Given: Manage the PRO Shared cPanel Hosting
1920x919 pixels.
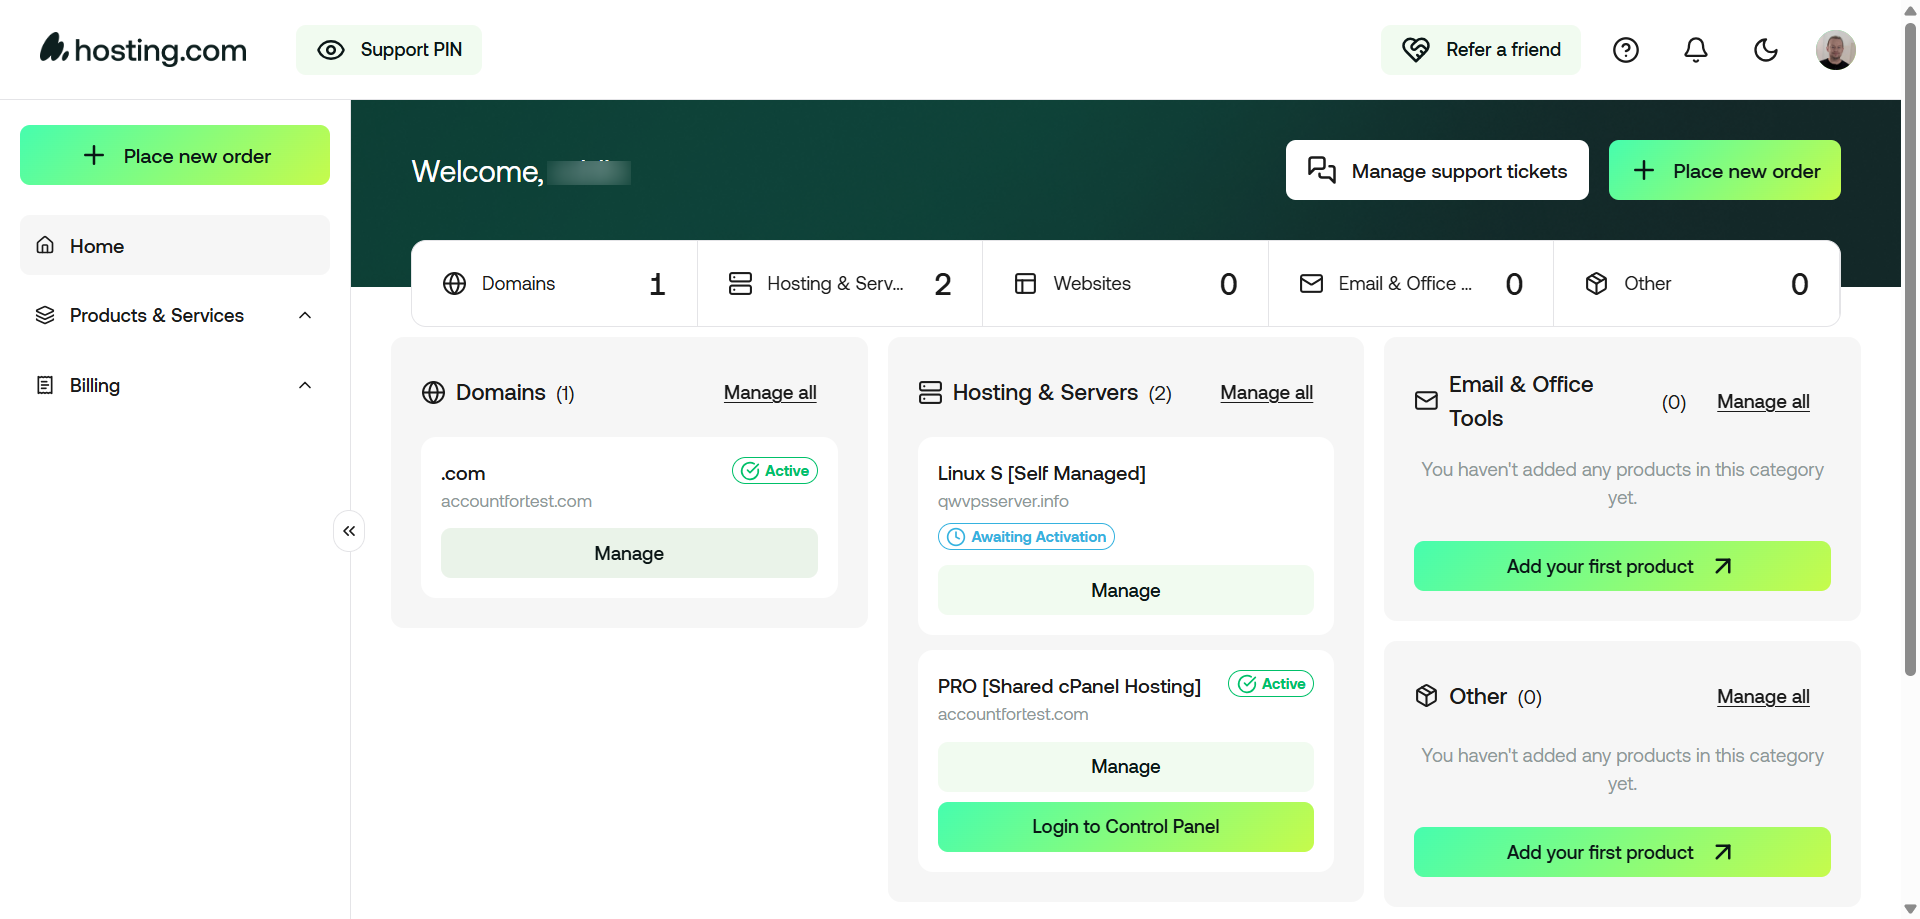Looking at the screenshot, I should (x=1126, y=767).
